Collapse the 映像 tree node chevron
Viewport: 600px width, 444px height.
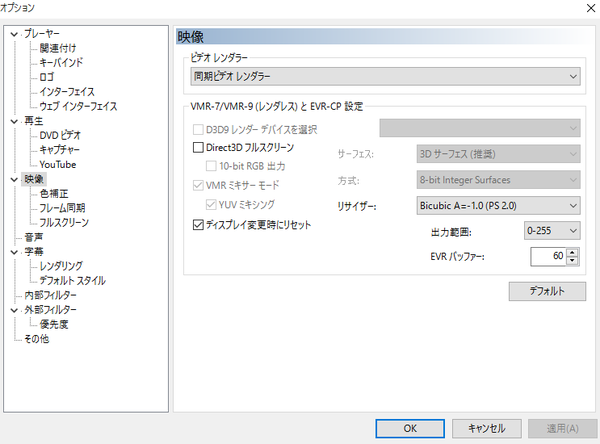click(x=14, y=179)
